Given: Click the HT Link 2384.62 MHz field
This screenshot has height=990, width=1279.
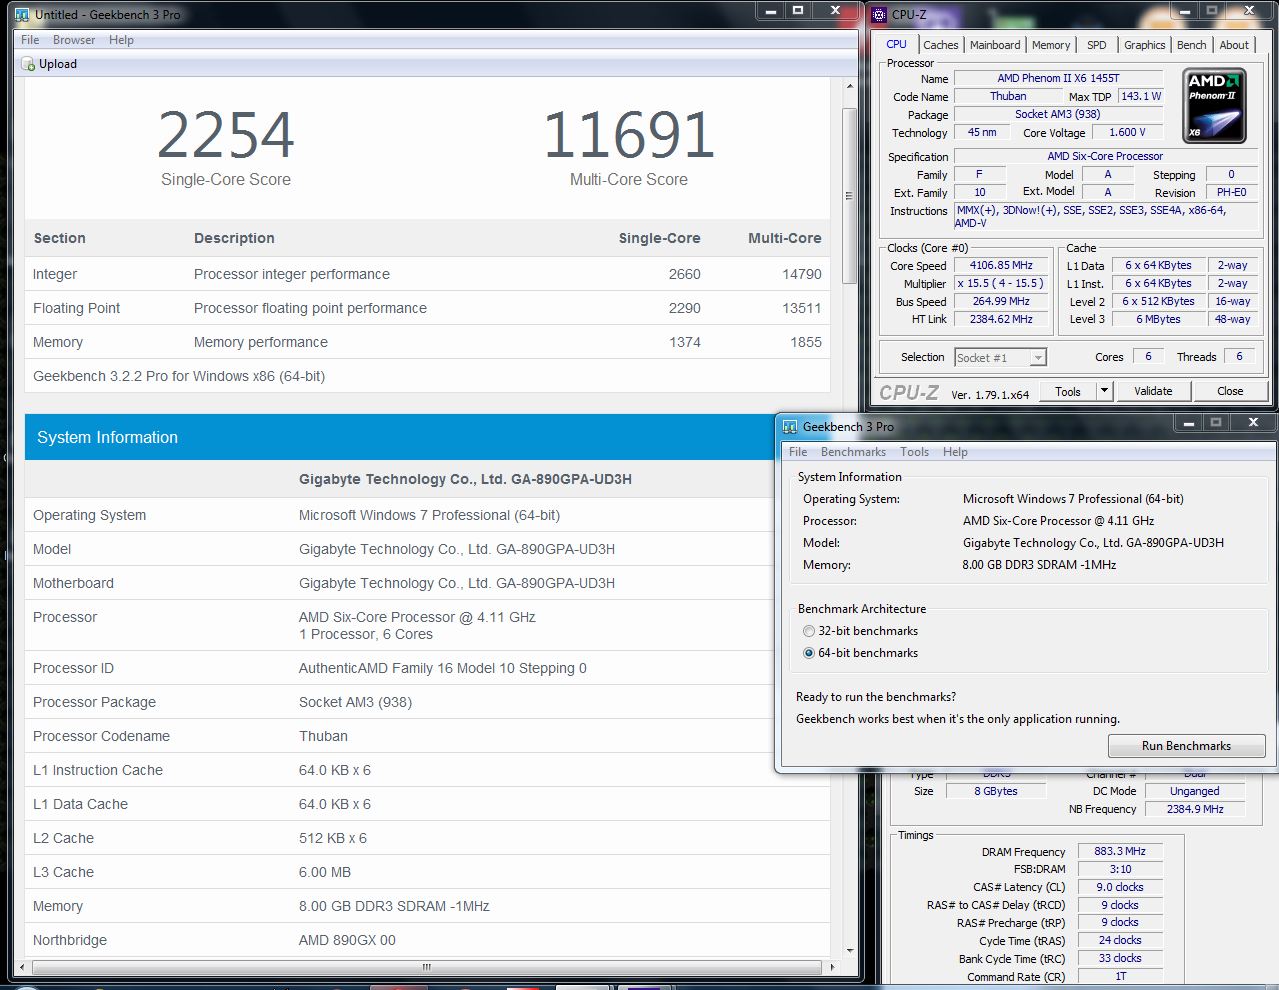Looking at the screenshot, I should point(1001,319).
